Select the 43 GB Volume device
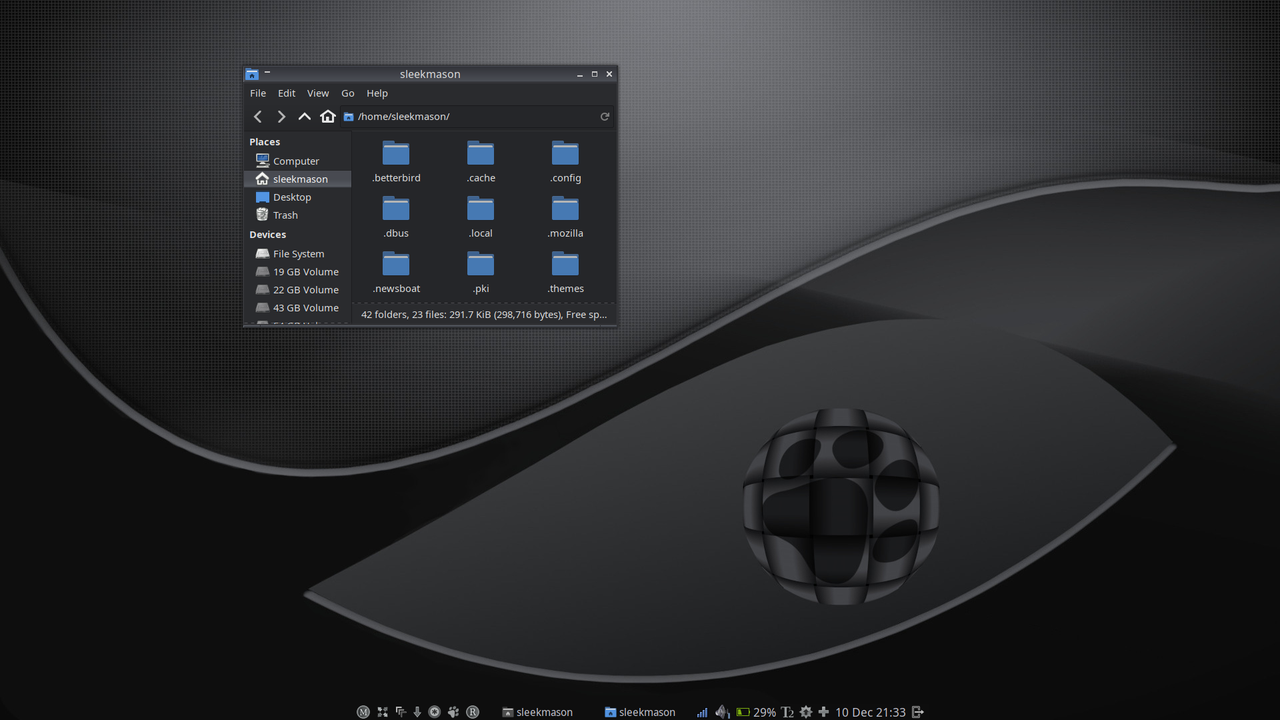Image resolution: width=1280 pixels, height=720 pixels. click(x=297, y=308)
